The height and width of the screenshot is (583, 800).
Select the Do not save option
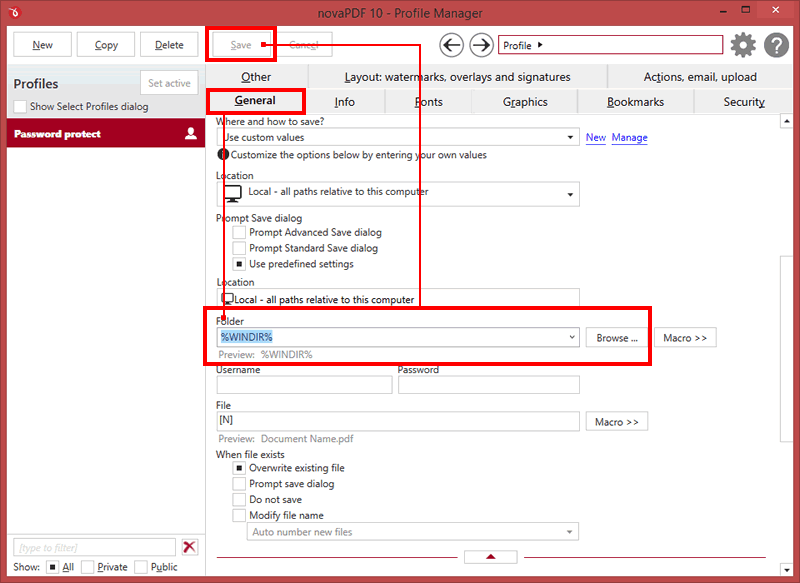[239, 499]
